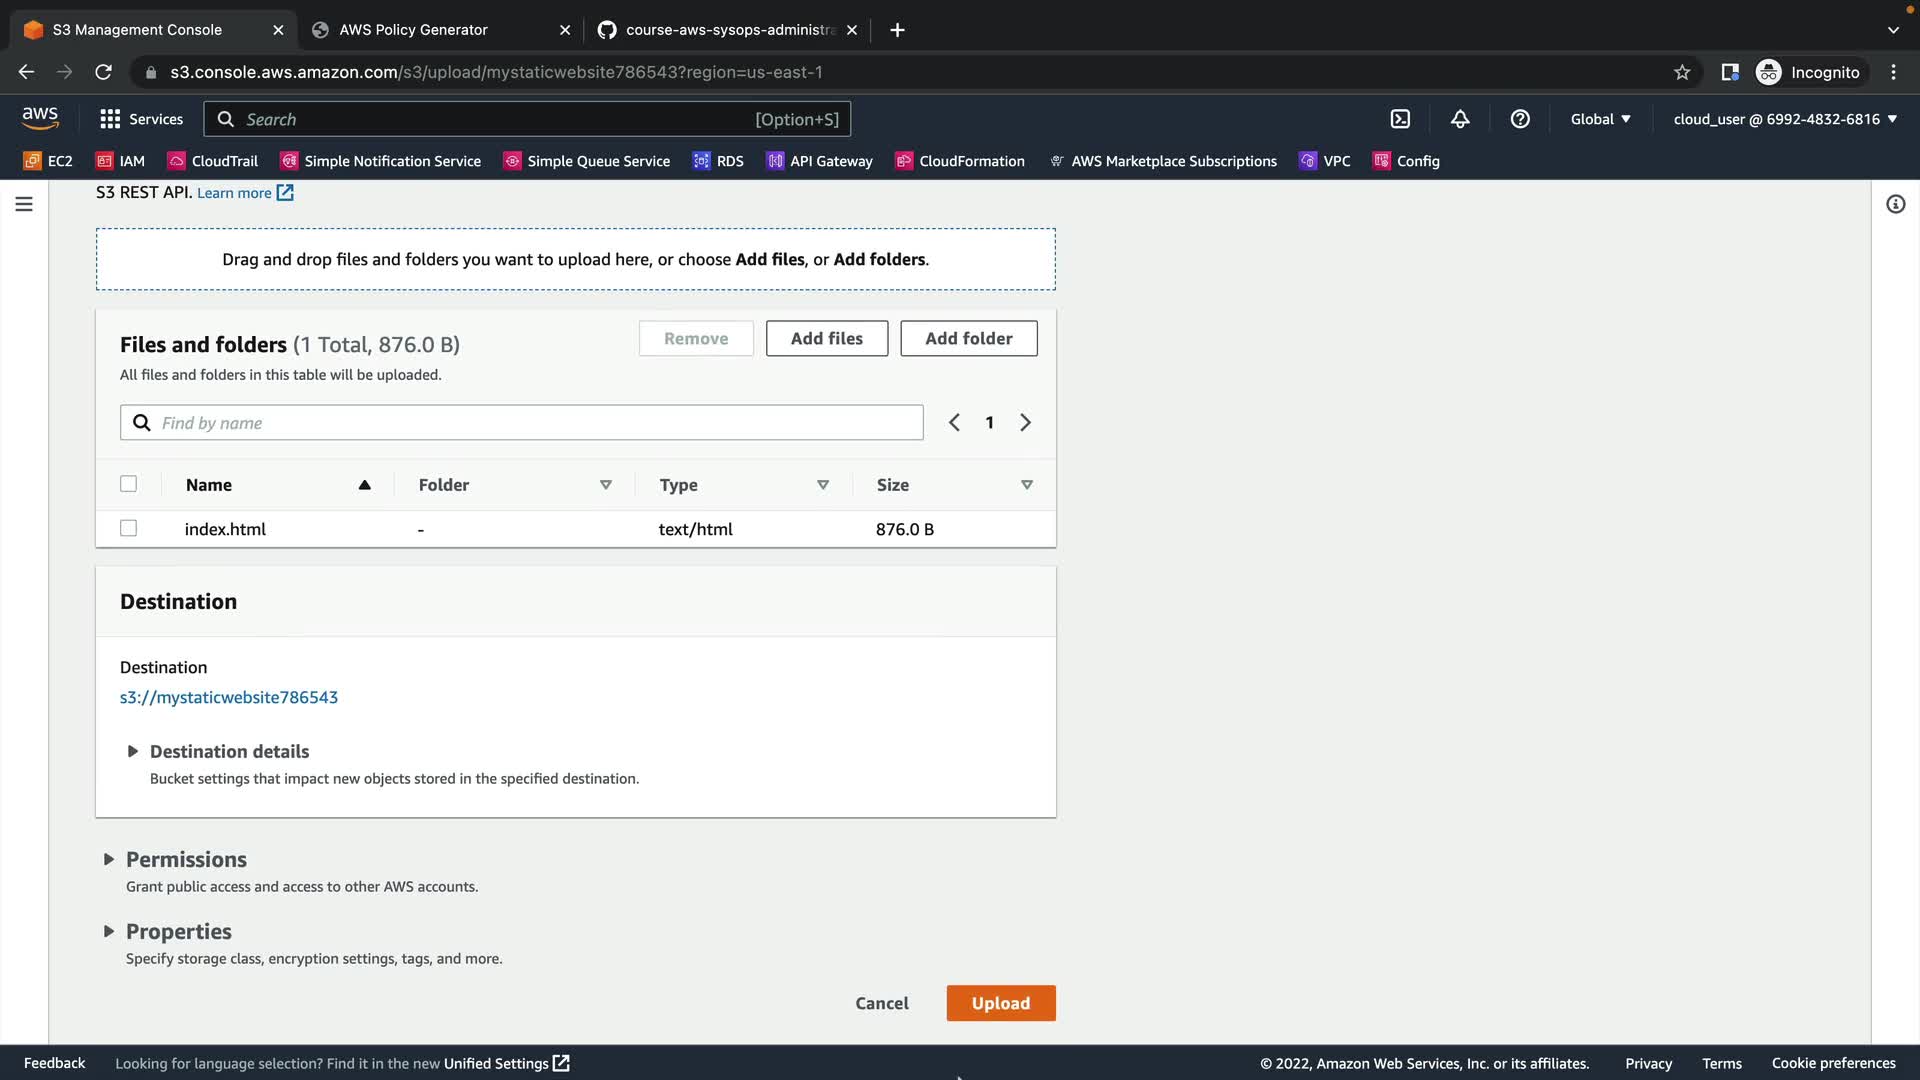The width and height of the screenshot is (1920, 1080).
Task: Bookmark this page with the star icon
Action: coord(1682,72)
